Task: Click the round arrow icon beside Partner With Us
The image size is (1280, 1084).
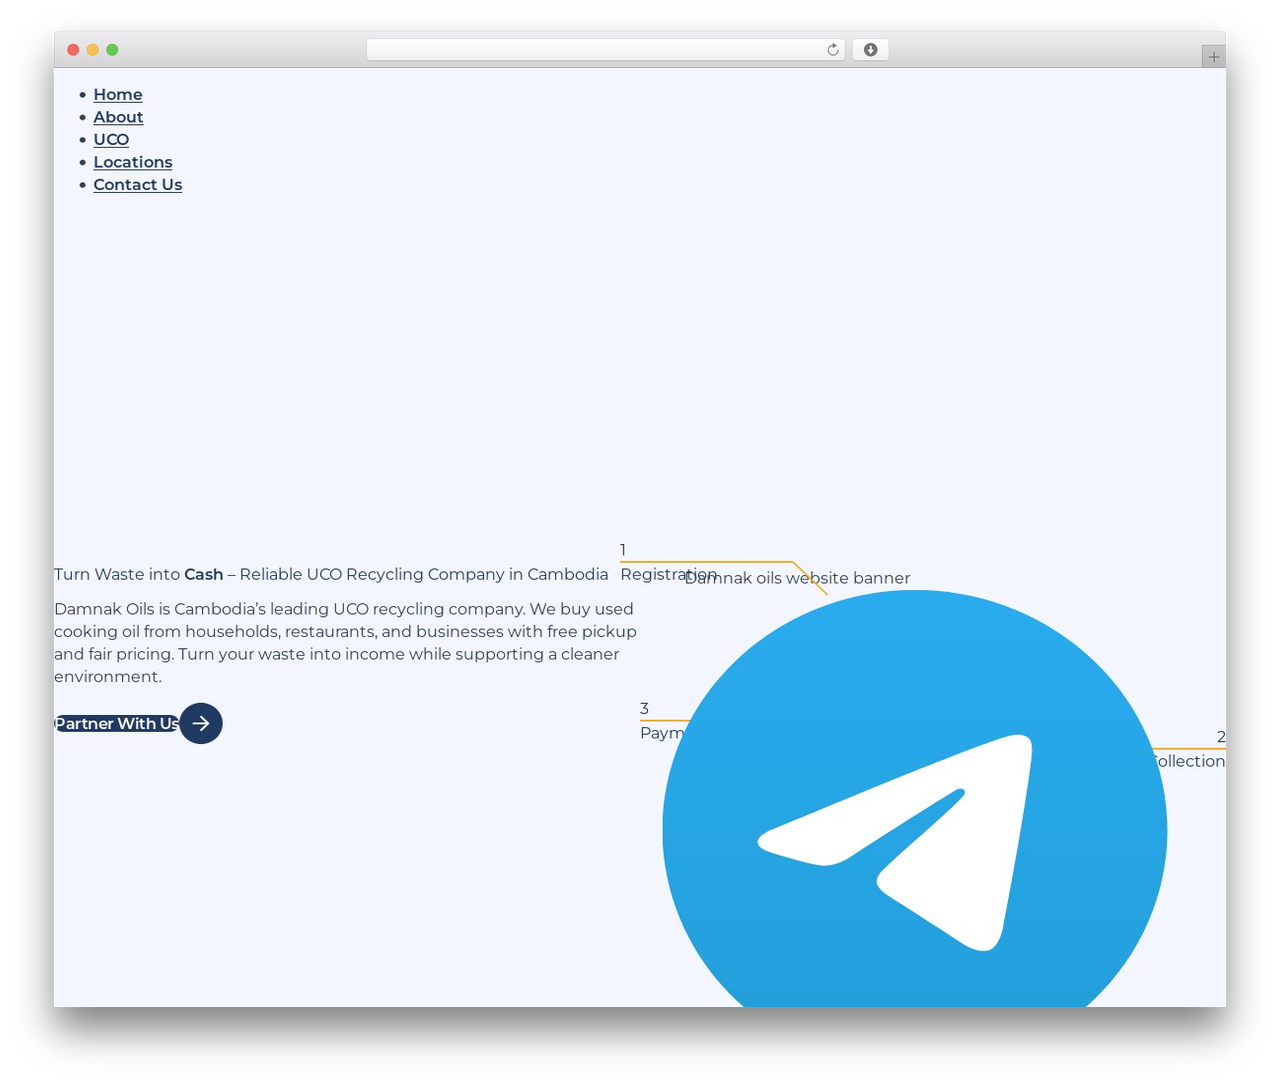Action: coord(201,723)
